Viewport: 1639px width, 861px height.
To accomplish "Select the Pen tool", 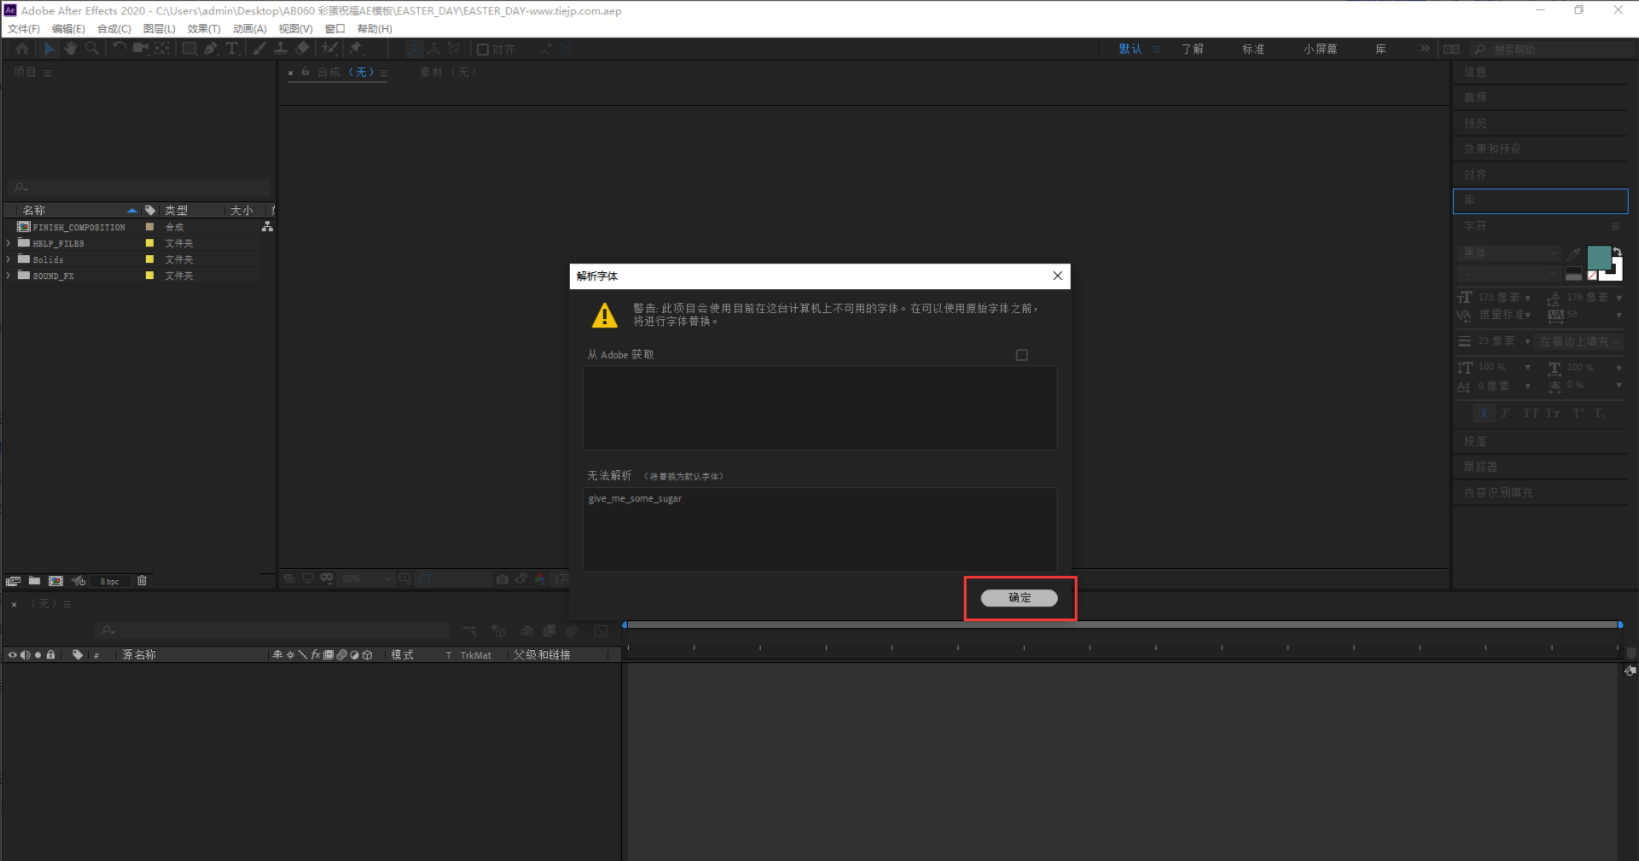I will (x=211, y=48).
